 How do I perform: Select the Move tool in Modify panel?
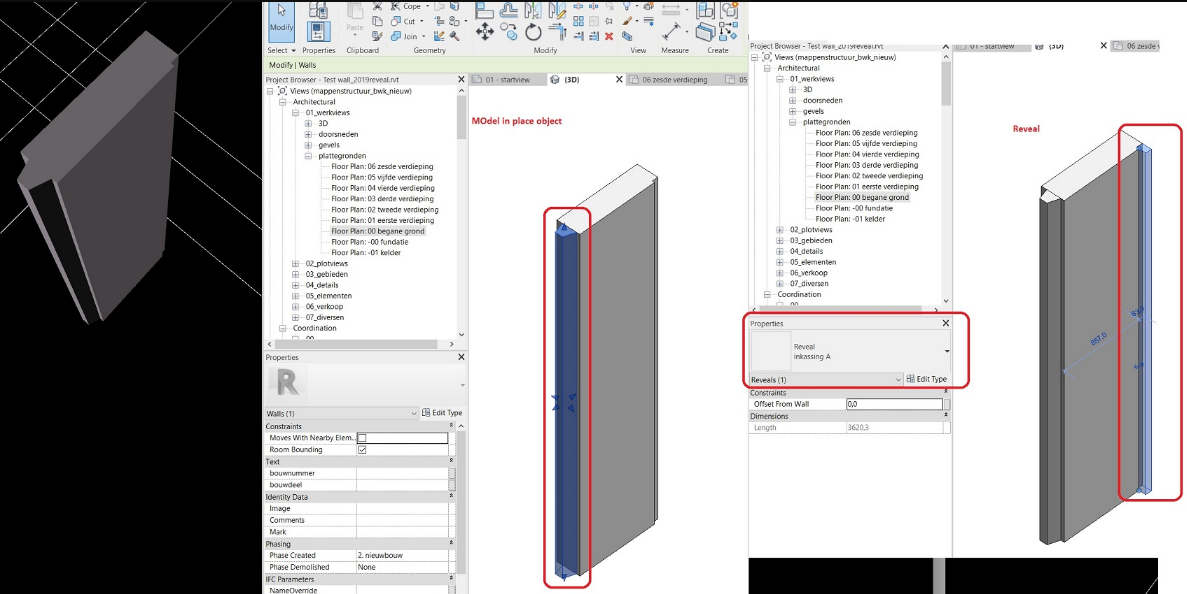point(484,32)
